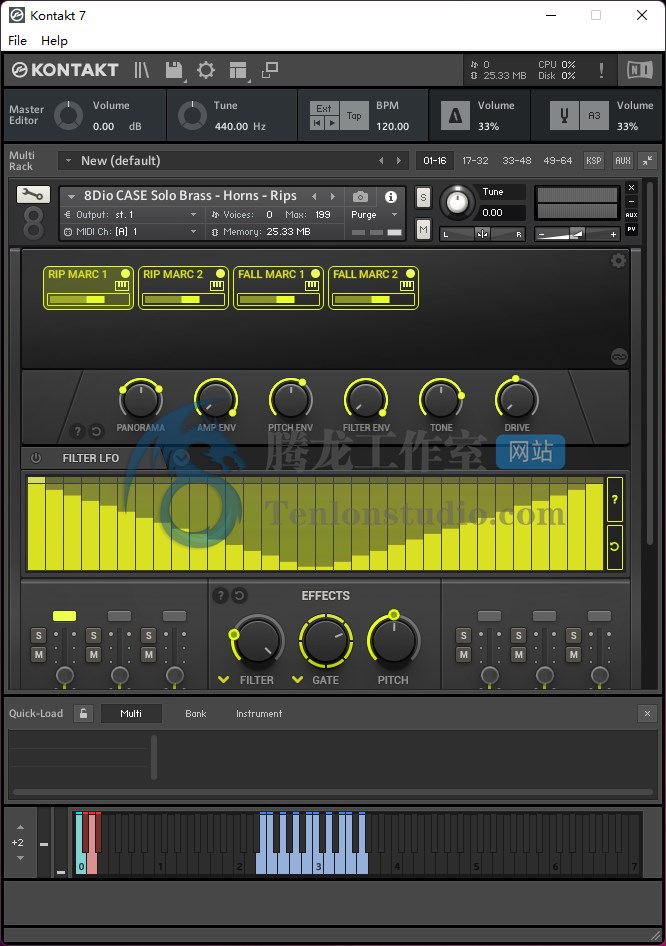Open workspace layout panel icon

point(238,70)
